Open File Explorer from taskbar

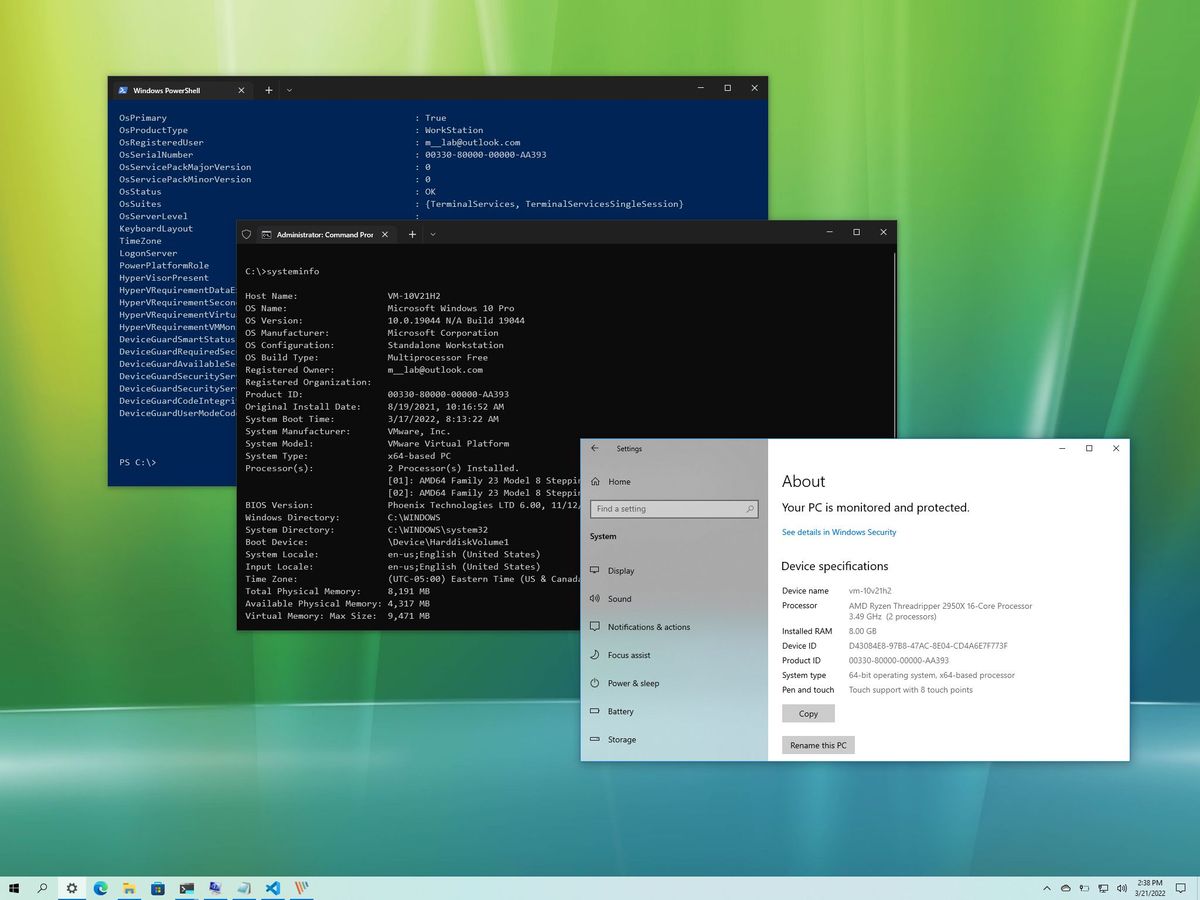(x=129, y=888)
